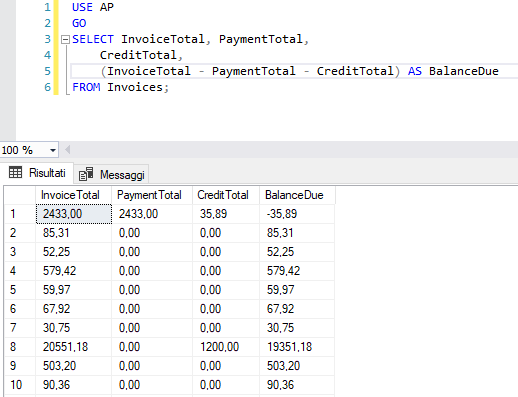This screenshot has height=397, width=518.
Task: Select PaymentTotal cell 2433,00 in row 1
Action: 152,214
